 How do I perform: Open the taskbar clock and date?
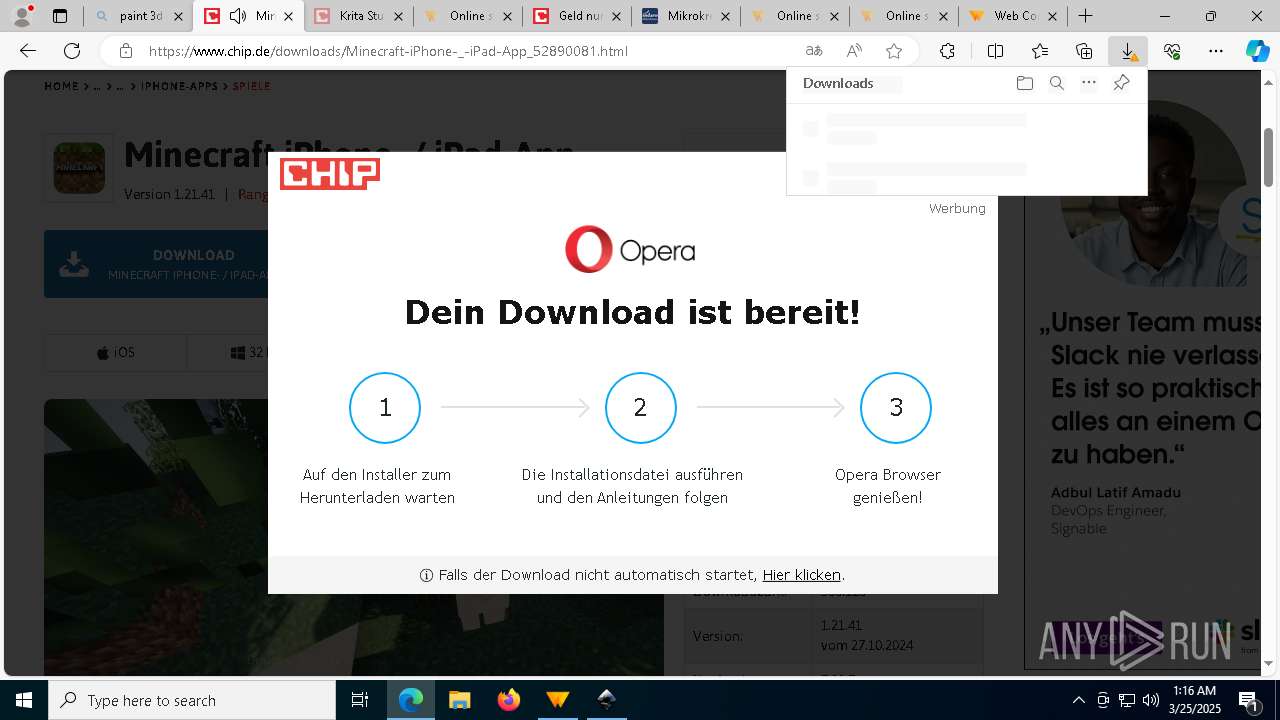1194,700
